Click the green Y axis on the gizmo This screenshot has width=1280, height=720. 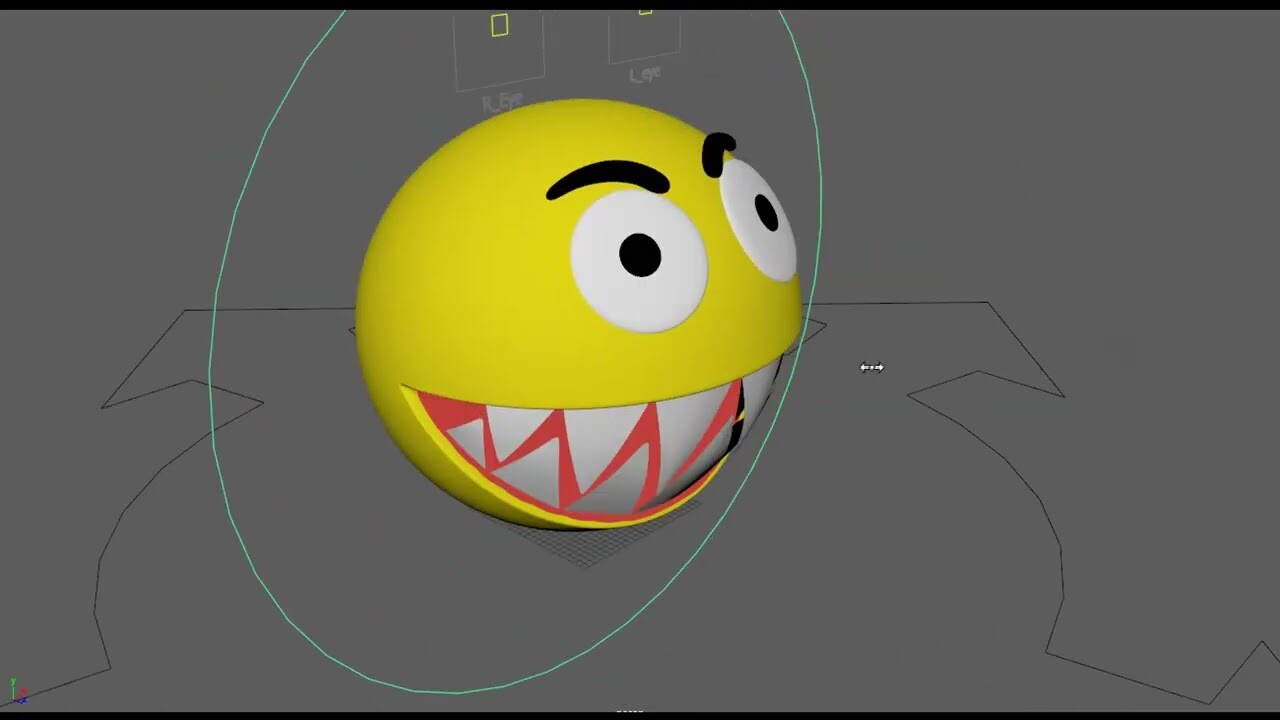(13, 681)
